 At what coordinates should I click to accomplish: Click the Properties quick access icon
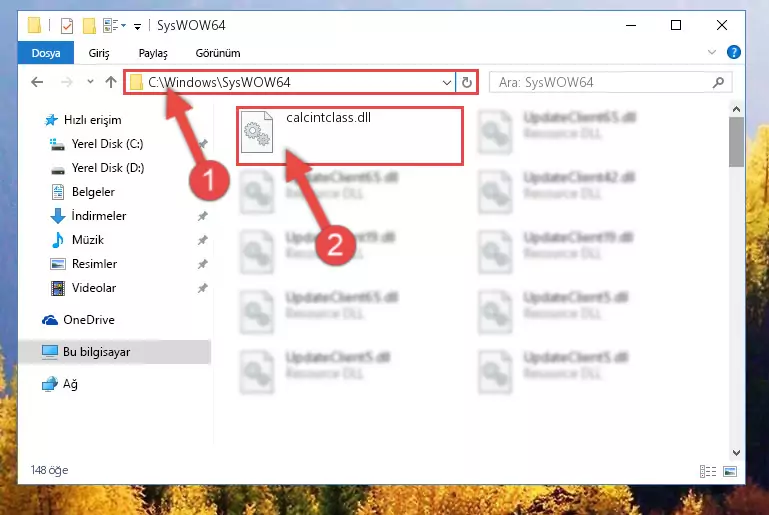[x=67, y=26]
